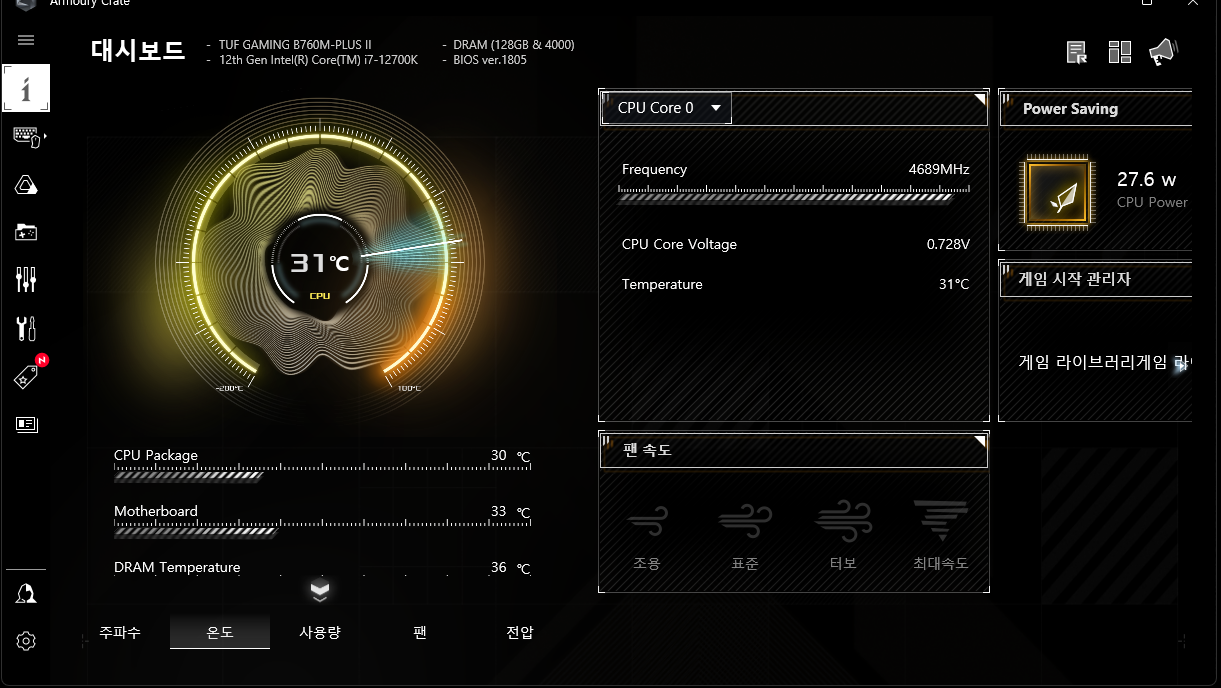
Task: Open the Settings gear in sidebar
Action: pos(27,641)
